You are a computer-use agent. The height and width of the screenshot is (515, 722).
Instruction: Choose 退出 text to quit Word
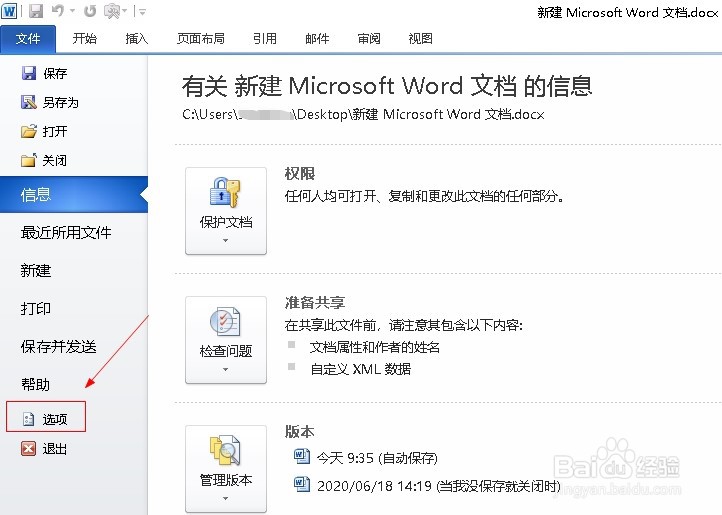(x=55, y=449)
